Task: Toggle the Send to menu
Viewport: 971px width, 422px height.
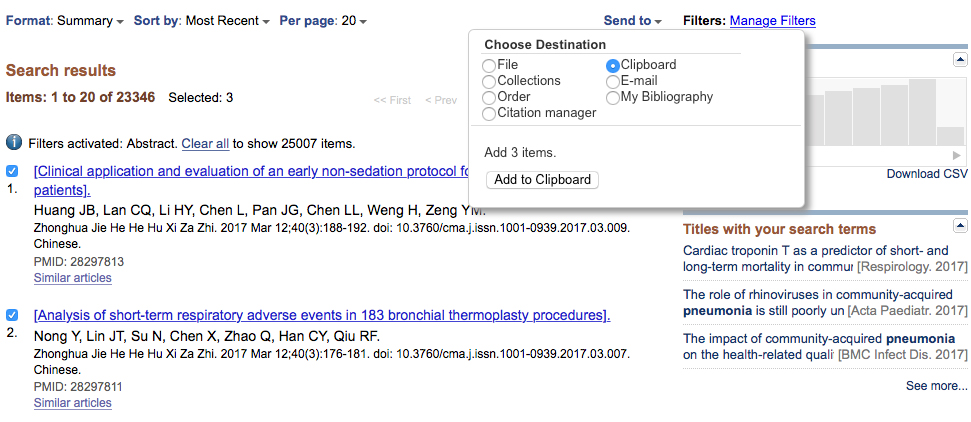Action: tap(633, 20)
